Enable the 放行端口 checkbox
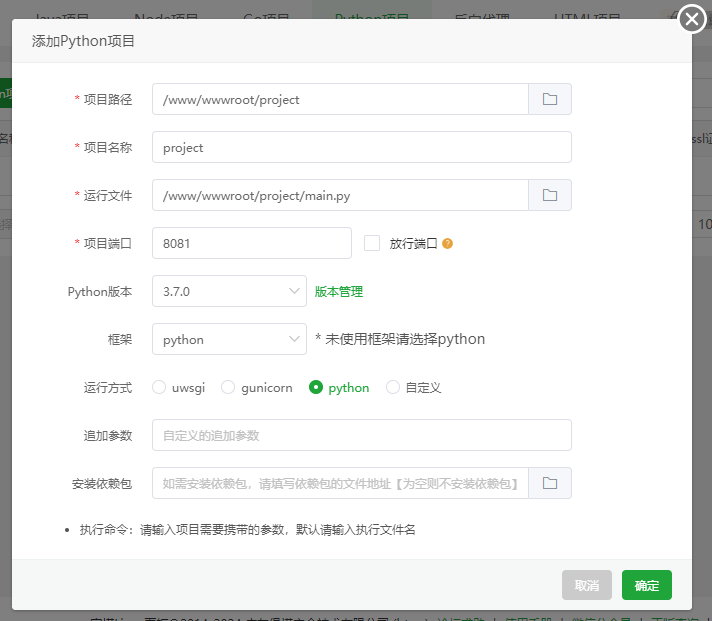The height and width of the screenshot is (621, 712). pyautogui.click(x=372, y=243)
